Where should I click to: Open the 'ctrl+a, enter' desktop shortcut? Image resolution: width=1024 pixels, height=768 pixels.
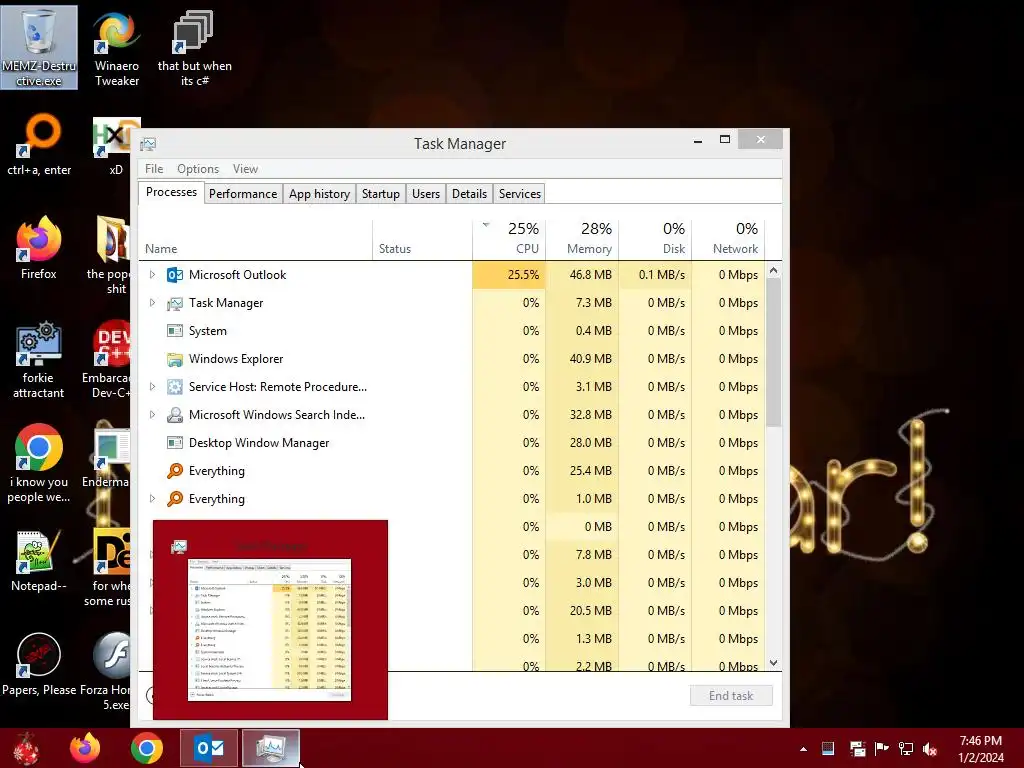39,145
